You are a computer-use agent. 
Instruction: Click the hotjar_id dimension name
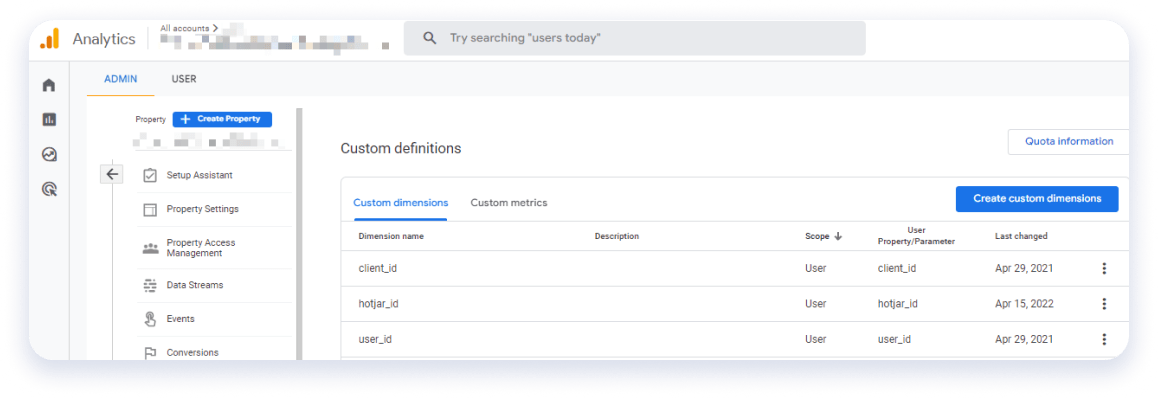click(x=378, y=303)
